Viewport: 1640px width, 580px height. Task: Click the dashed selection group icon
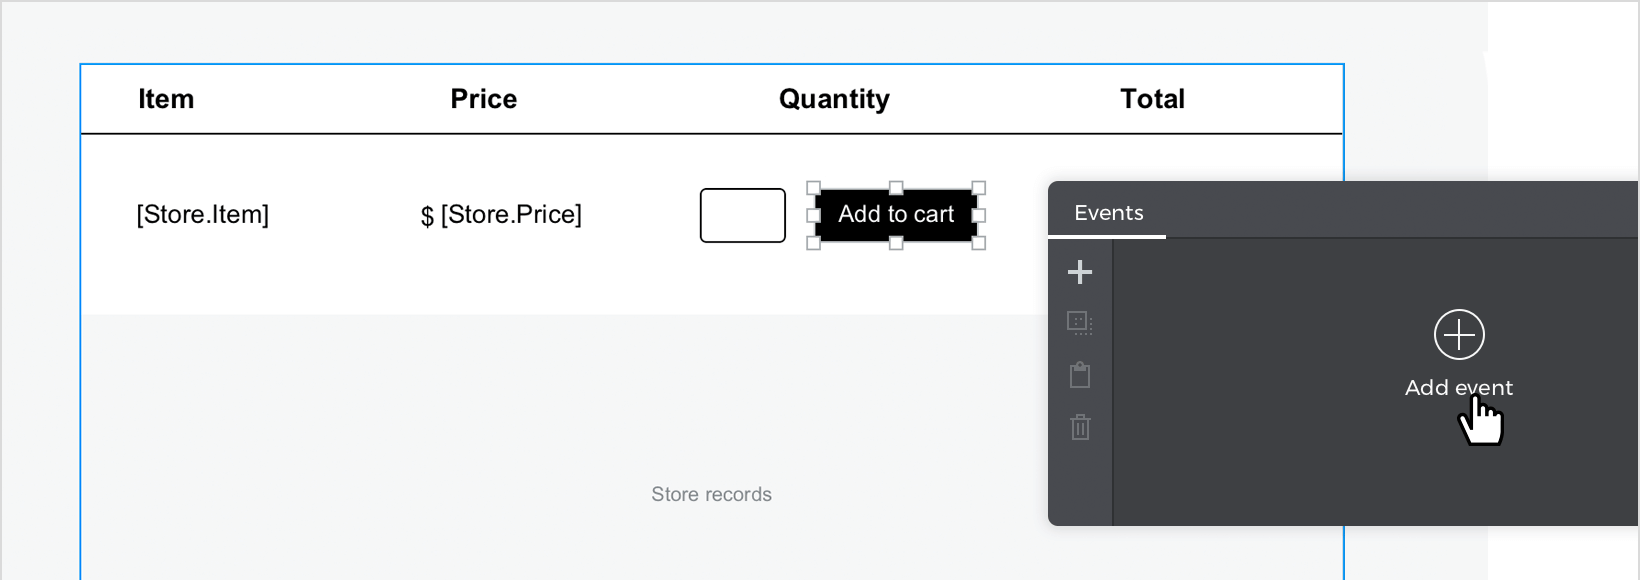coord(1080,323)
